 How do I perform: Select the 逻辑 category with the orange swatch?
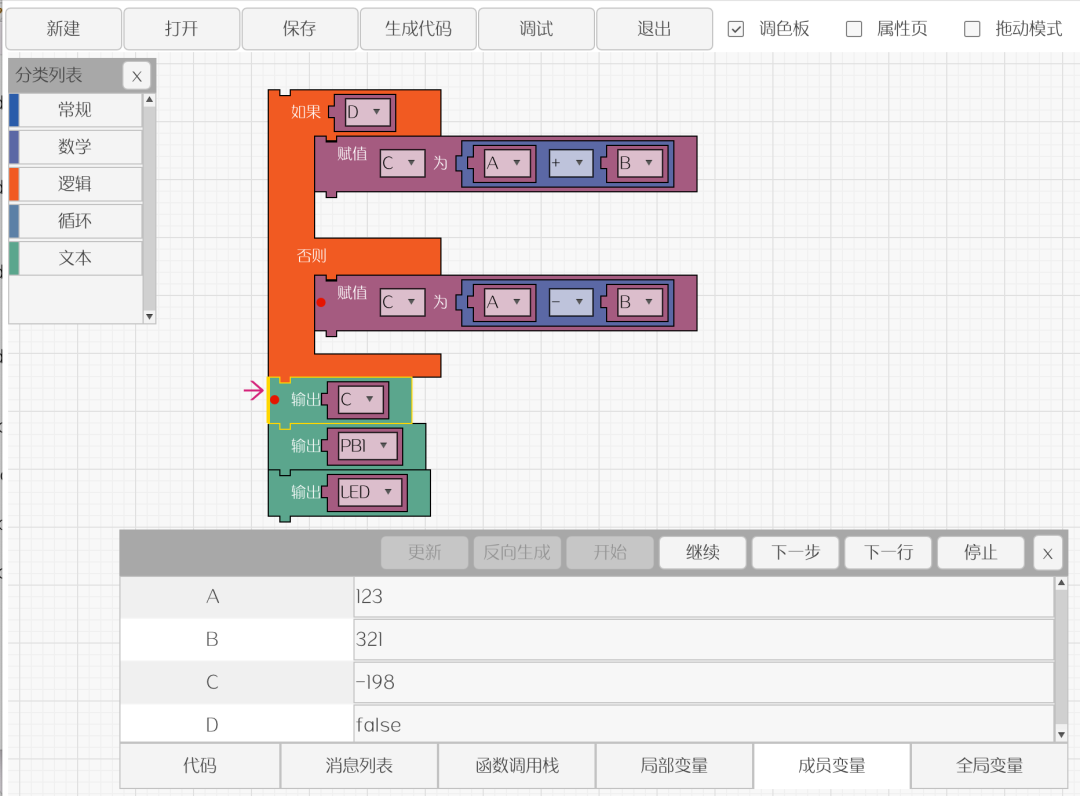[x=75, y=184]
